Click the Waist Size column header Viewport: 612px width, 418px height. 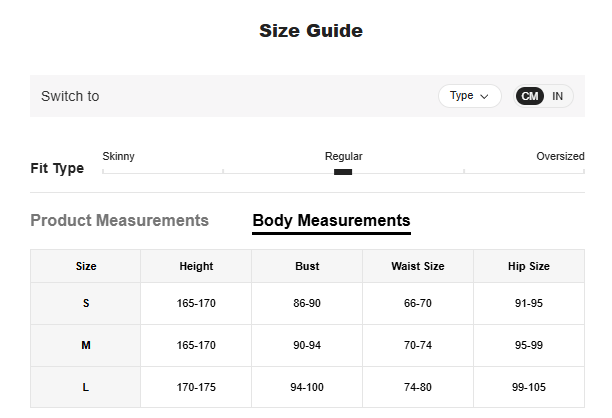click(x=418, y=266)
